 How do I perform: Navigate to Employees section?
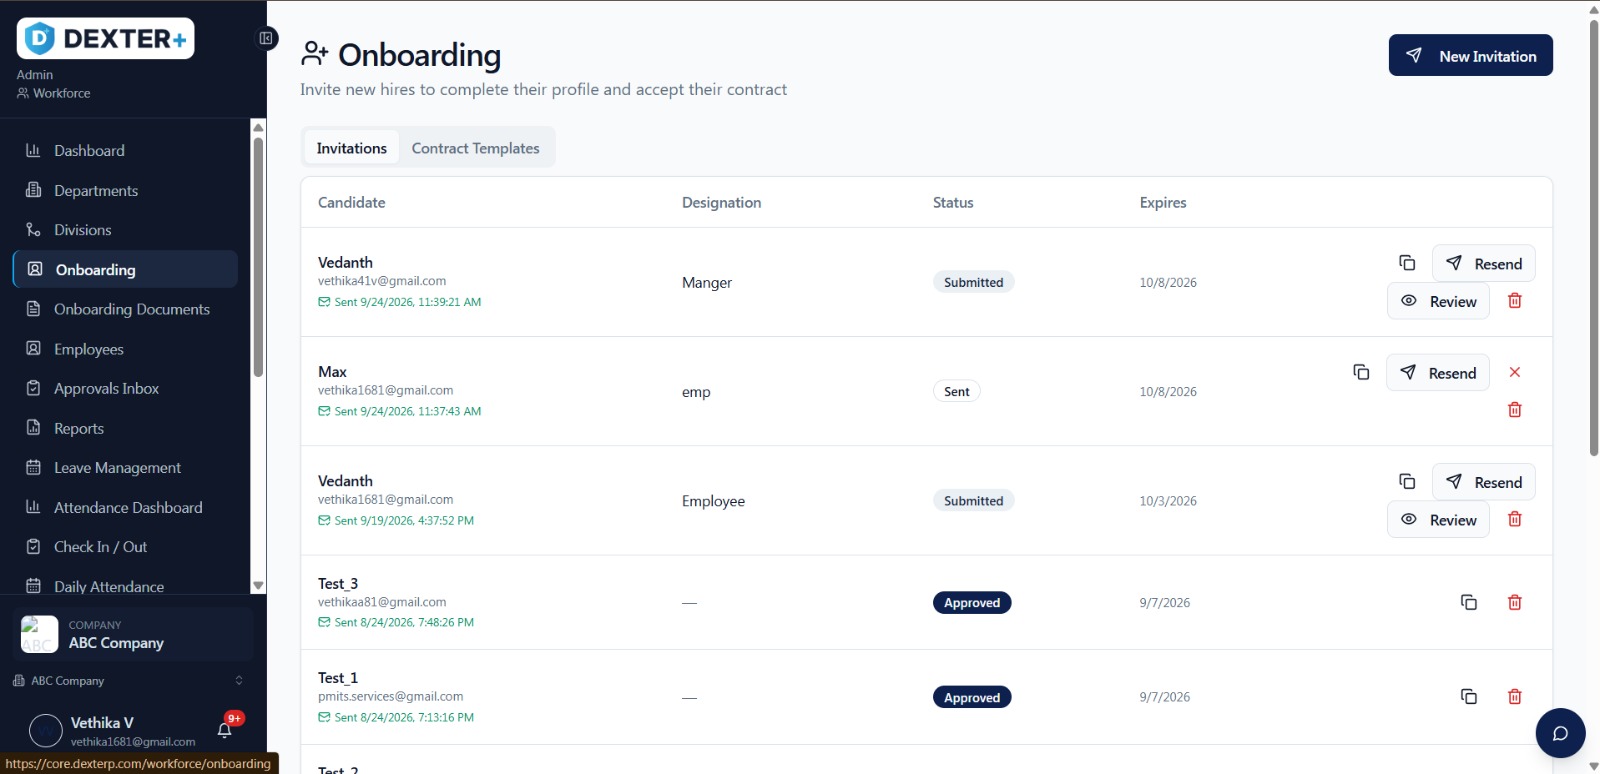click(125, 349)
